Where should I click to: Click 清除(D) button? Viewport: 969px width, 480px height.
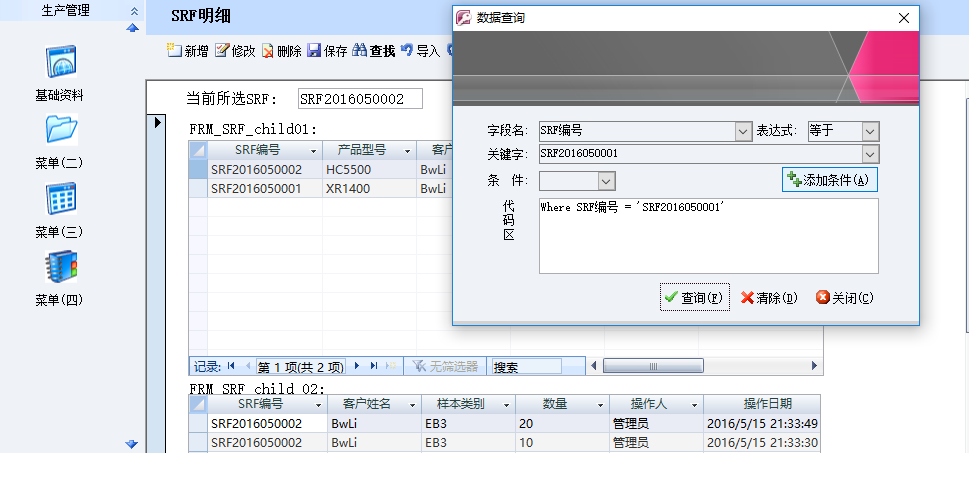coord(769,298)
